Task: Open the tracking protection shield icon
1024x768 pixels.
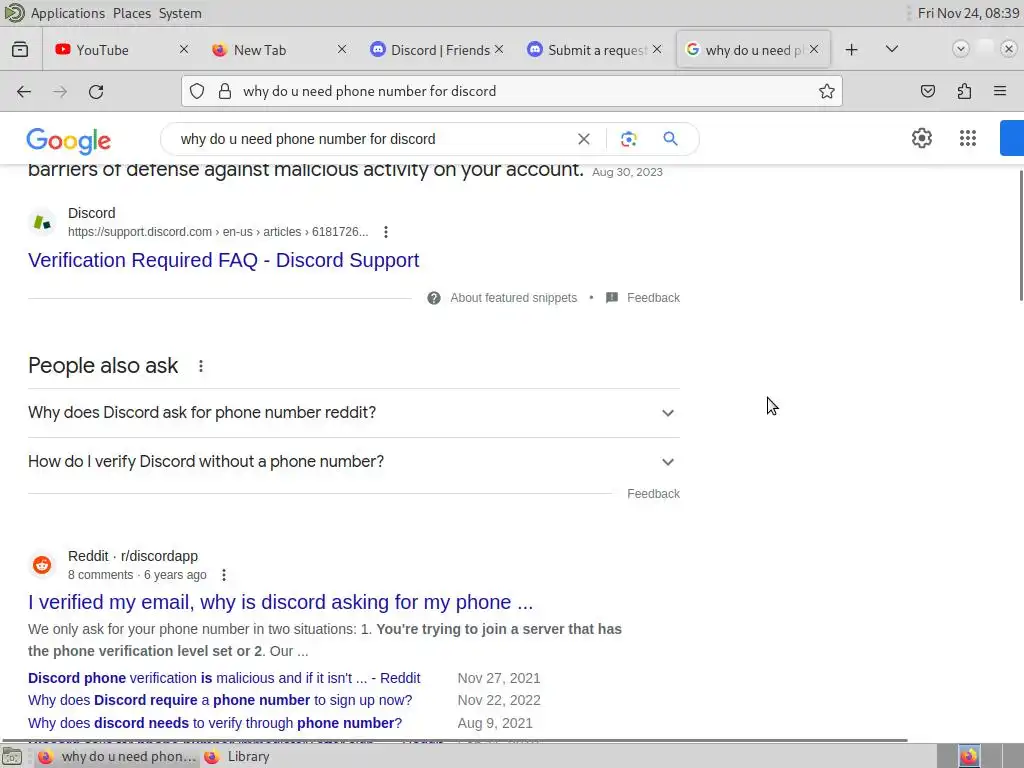Action: (197, 91)
